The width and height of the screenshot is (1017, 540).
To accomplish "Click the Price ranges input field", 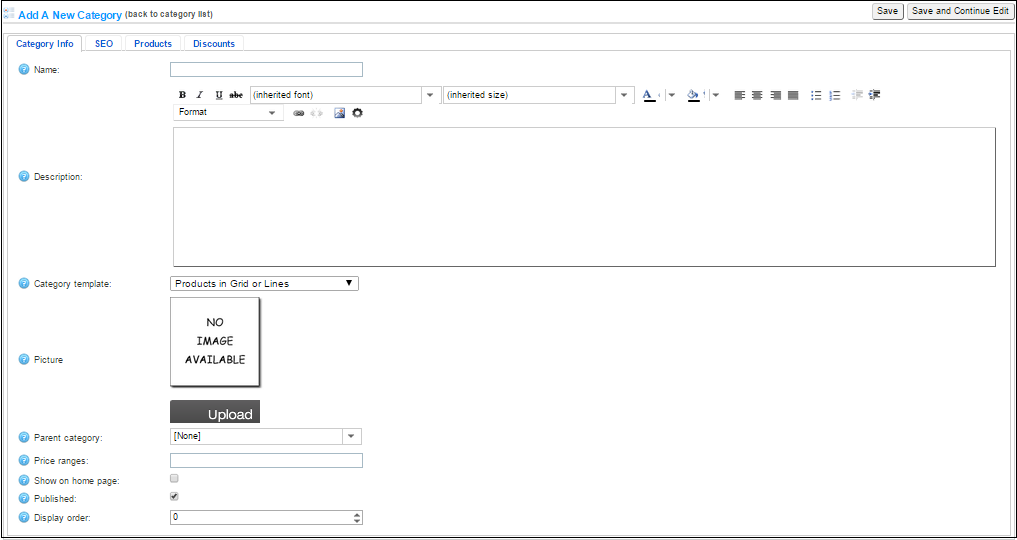I will pyautogui.click(x=266, y=461).
